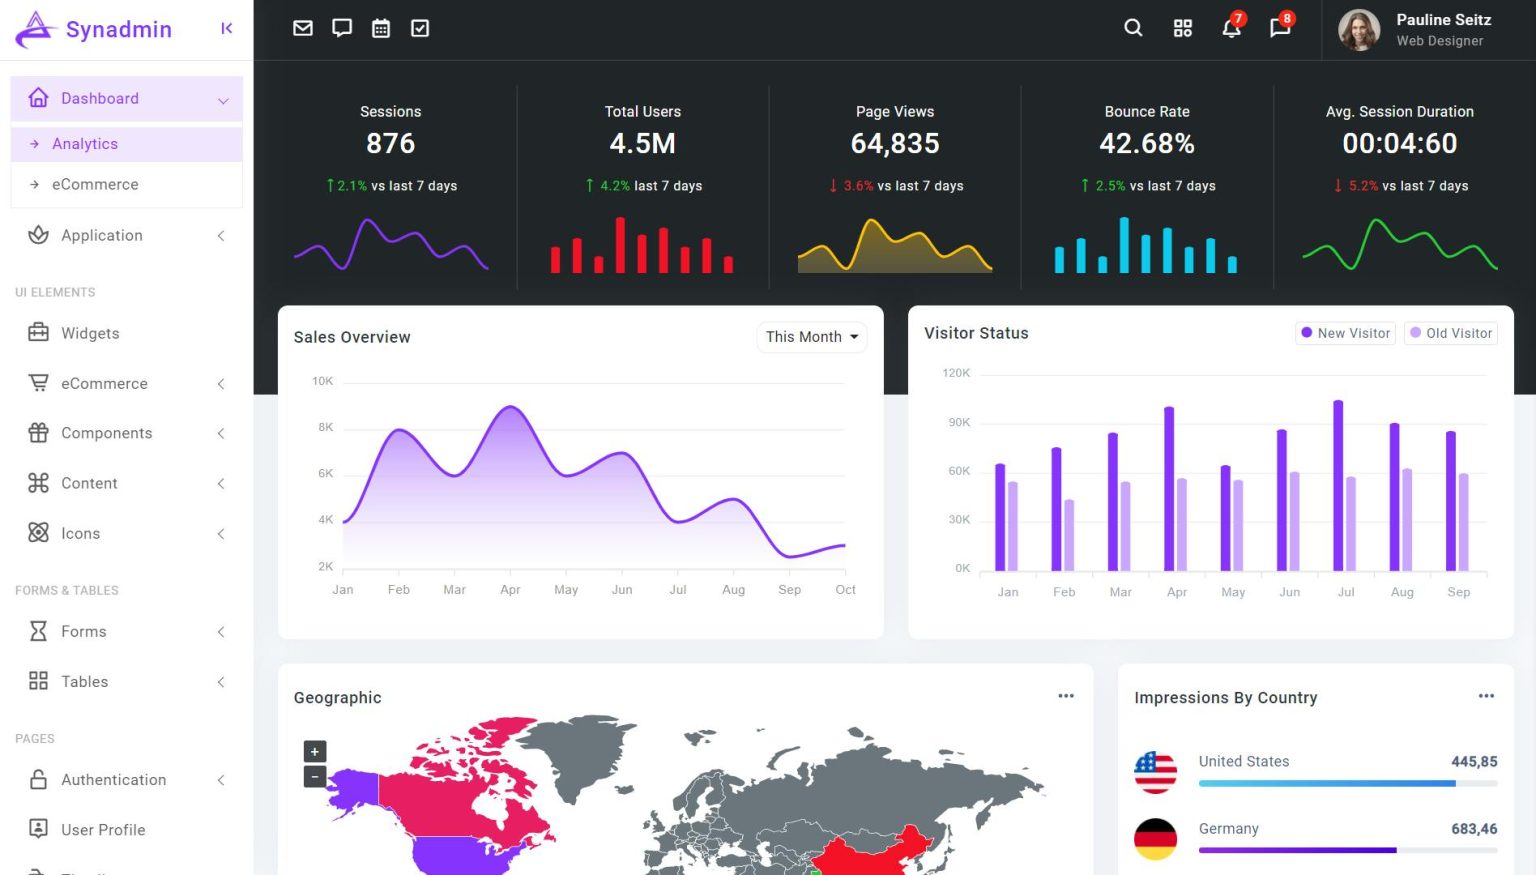This screenshot has width=1536, height=875.
Task: Expand the Application menu in the sidebar
Action: point(100,235)
